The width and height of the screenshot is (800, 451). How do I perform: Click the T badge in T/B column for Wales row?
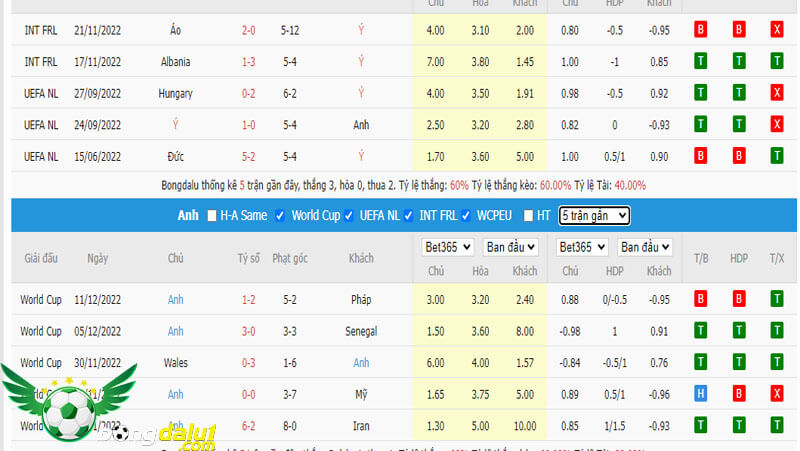[x=701, y=362]
